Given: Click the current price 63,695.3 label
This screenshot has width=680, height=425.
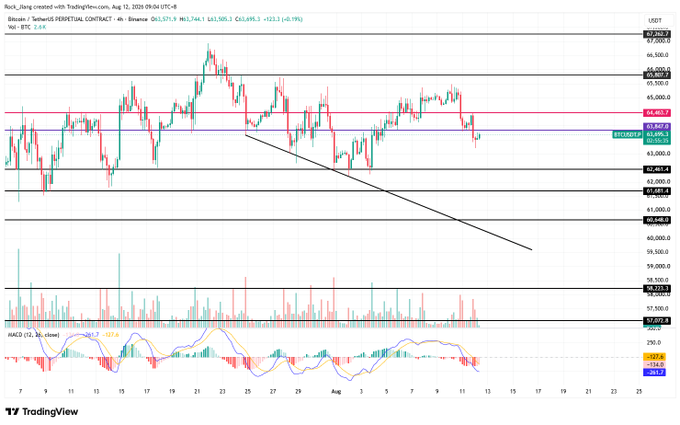Looking at the screenshot, I should click(x=657, y=134).
